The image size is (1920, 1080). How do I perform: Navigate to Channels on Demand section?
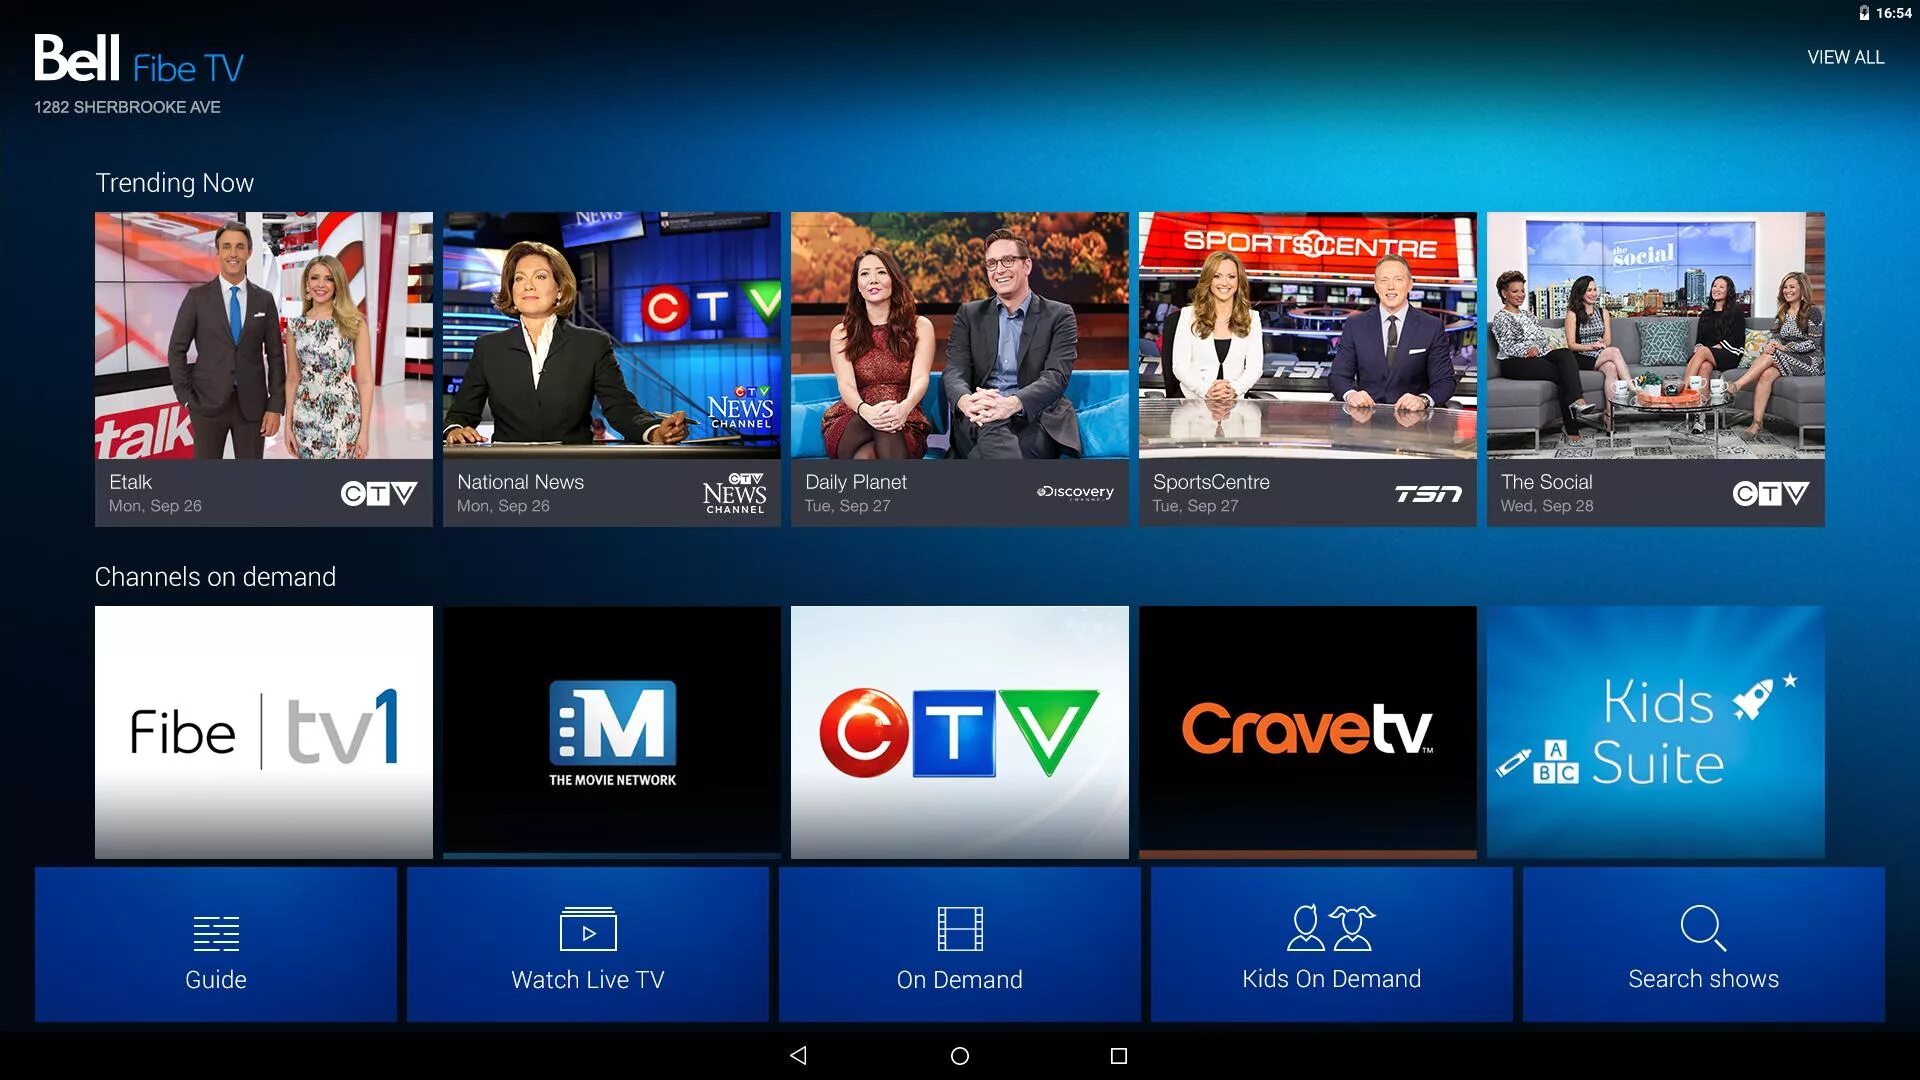(215, 575)
